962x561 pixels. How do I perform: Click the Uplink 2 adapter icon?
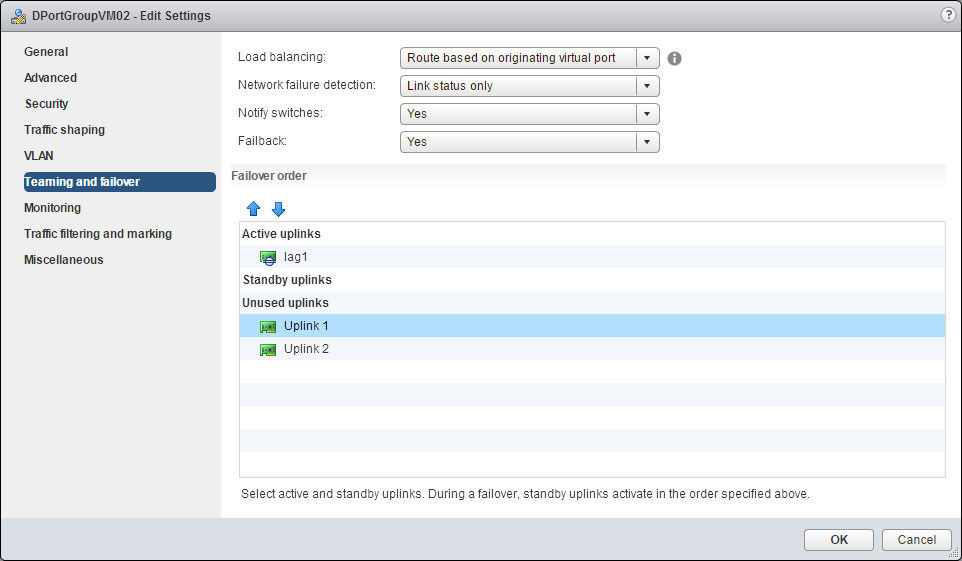267,349
